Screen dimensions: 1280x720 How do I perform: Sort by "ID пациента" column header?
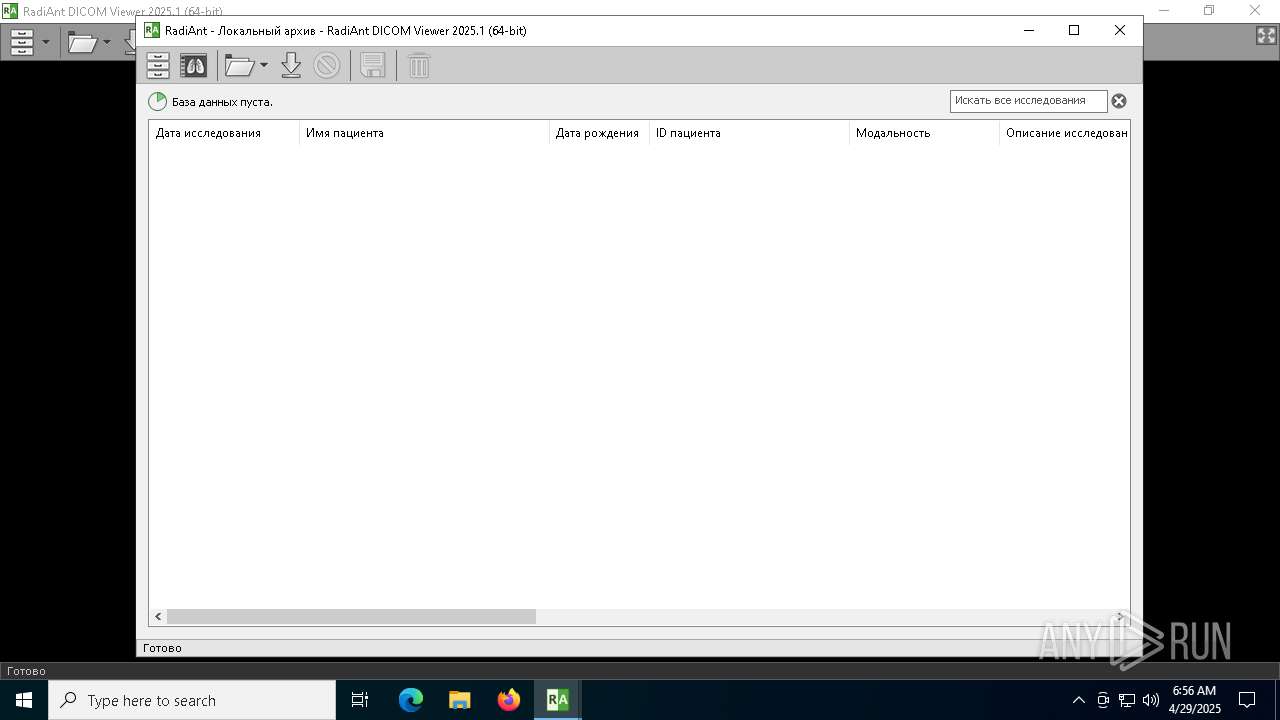pos(749,133)
